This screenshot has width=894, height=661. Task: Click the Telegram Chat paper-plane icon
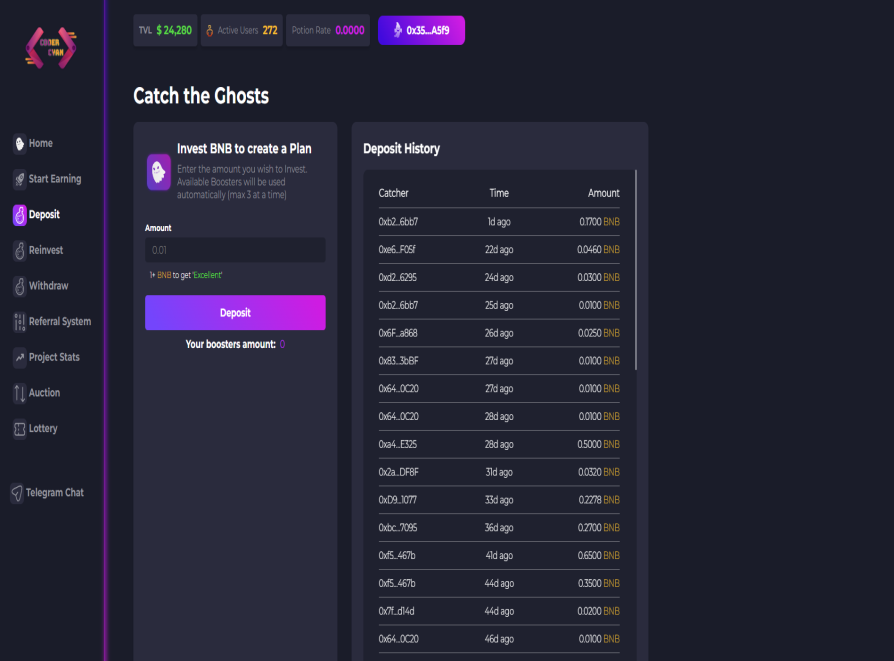[17, 493]
